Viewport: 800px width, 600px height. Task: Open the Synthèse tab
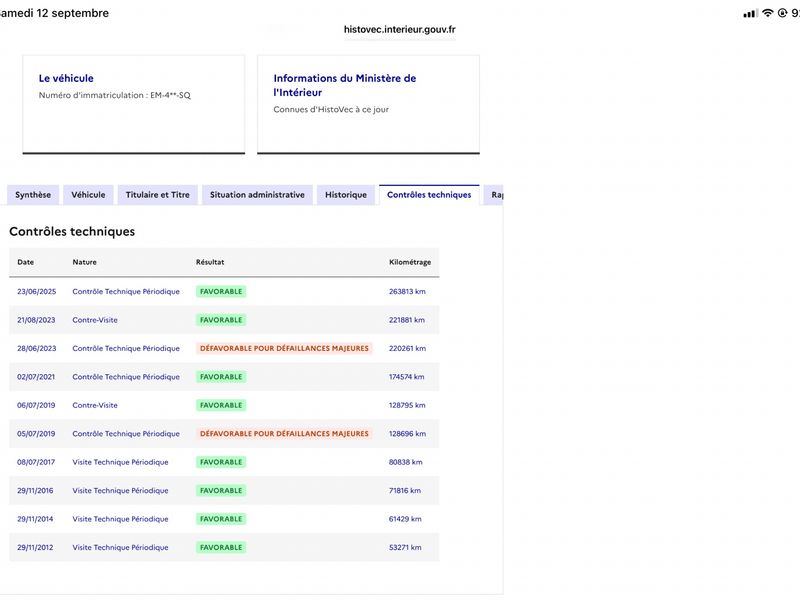click(33, 195)
